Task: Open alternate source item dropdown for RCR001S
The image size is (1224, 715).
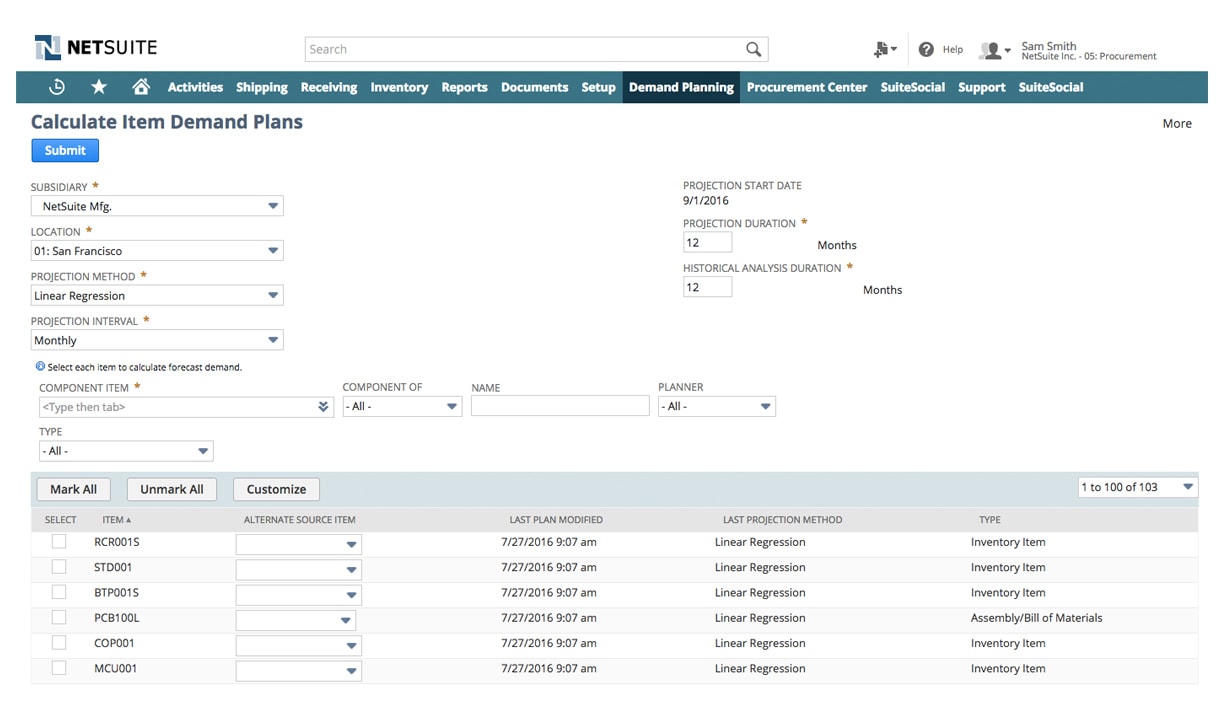Action: click(x=351, y=544)
